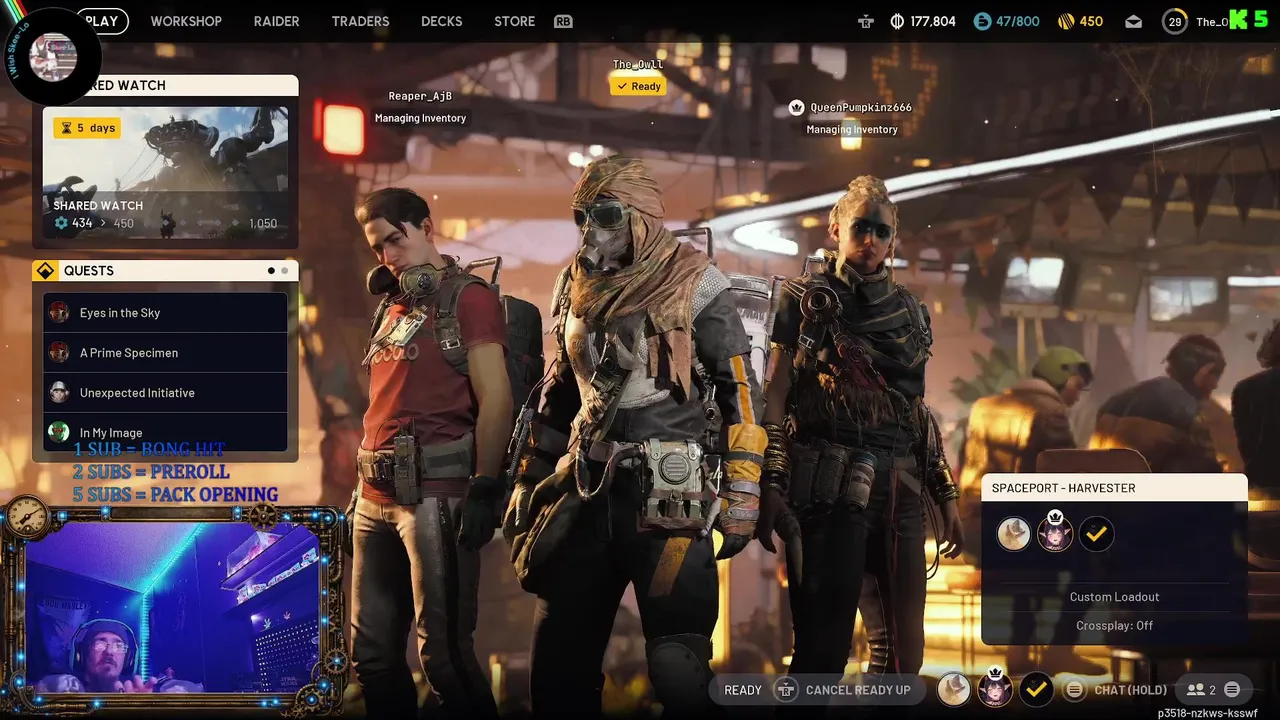Click yellow ready checkmark in bottom bar
The height and width of the screenshot is (720, 1280).
click(x=1036, y=689)
